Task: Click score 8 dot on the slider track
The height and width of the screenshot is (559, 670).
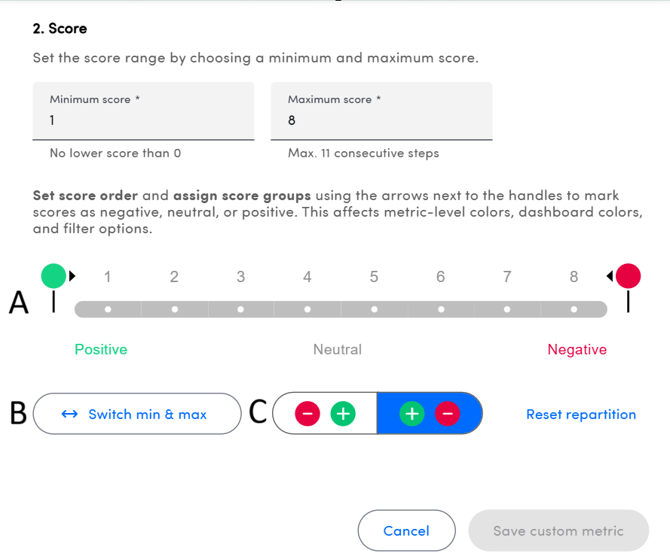Action: coord(574,309)
